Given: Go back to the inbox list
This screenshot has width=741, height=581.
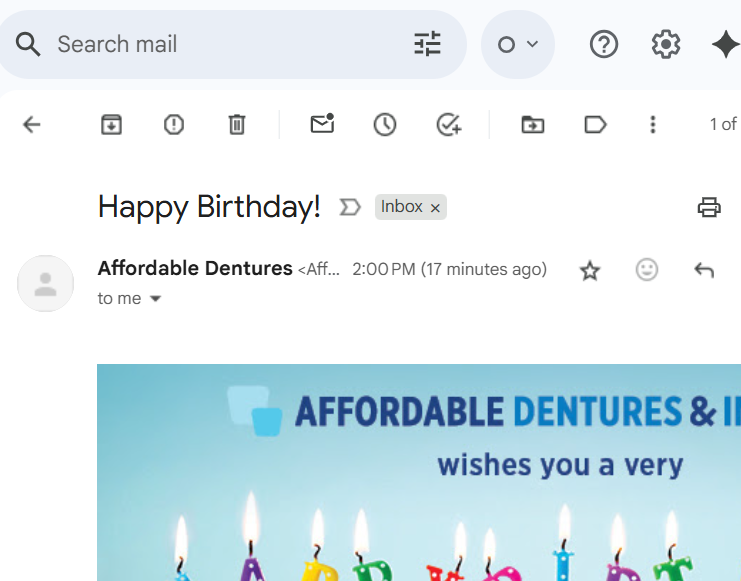Looking at the screenshot, I should (x=32, y=124).
